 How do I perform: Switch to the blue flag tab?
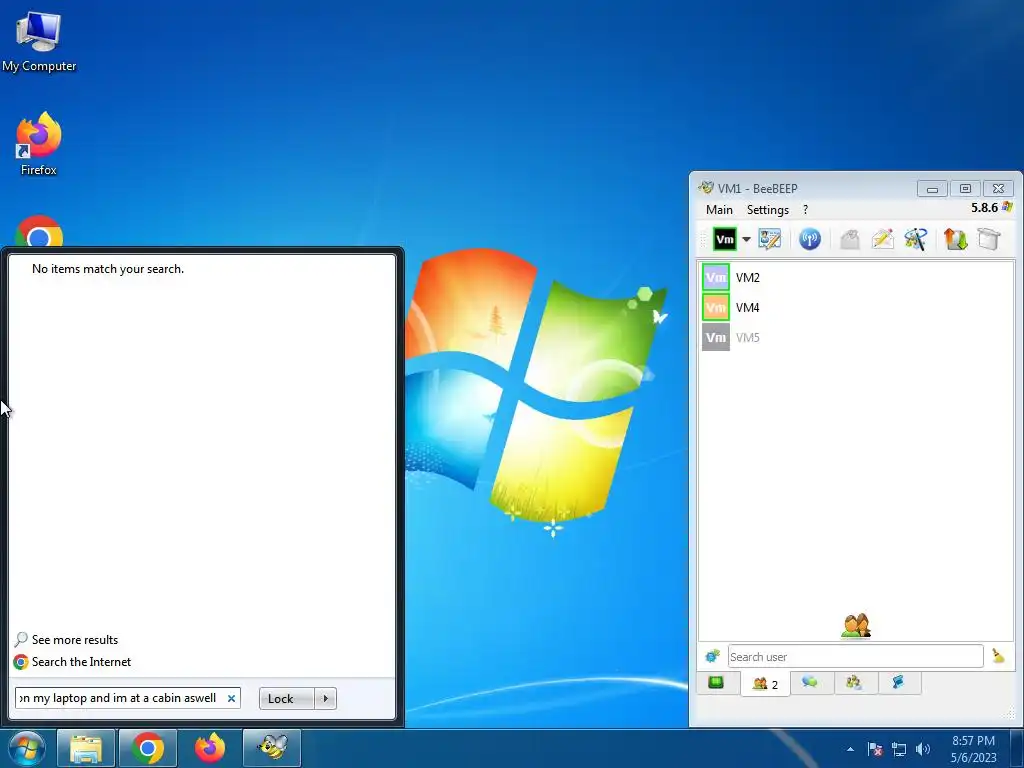pos(899,682)
